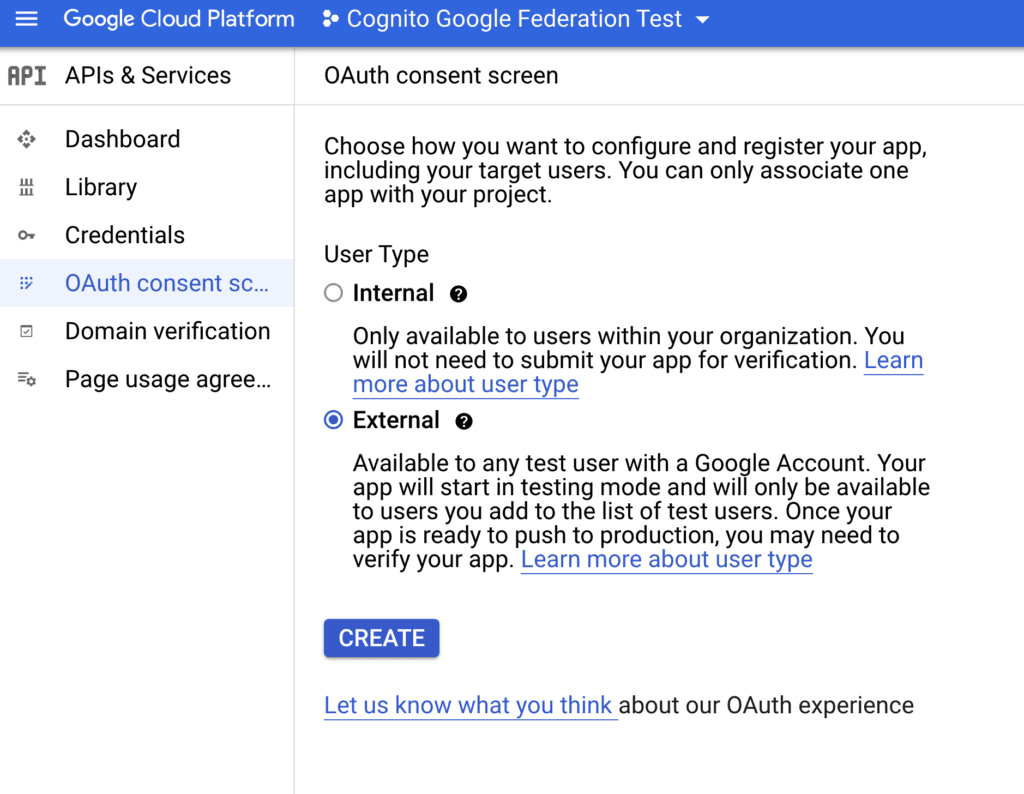Select OAuth consent screen in sidebar
This screenshot has height=794, width=1024.
click(147, 283)
